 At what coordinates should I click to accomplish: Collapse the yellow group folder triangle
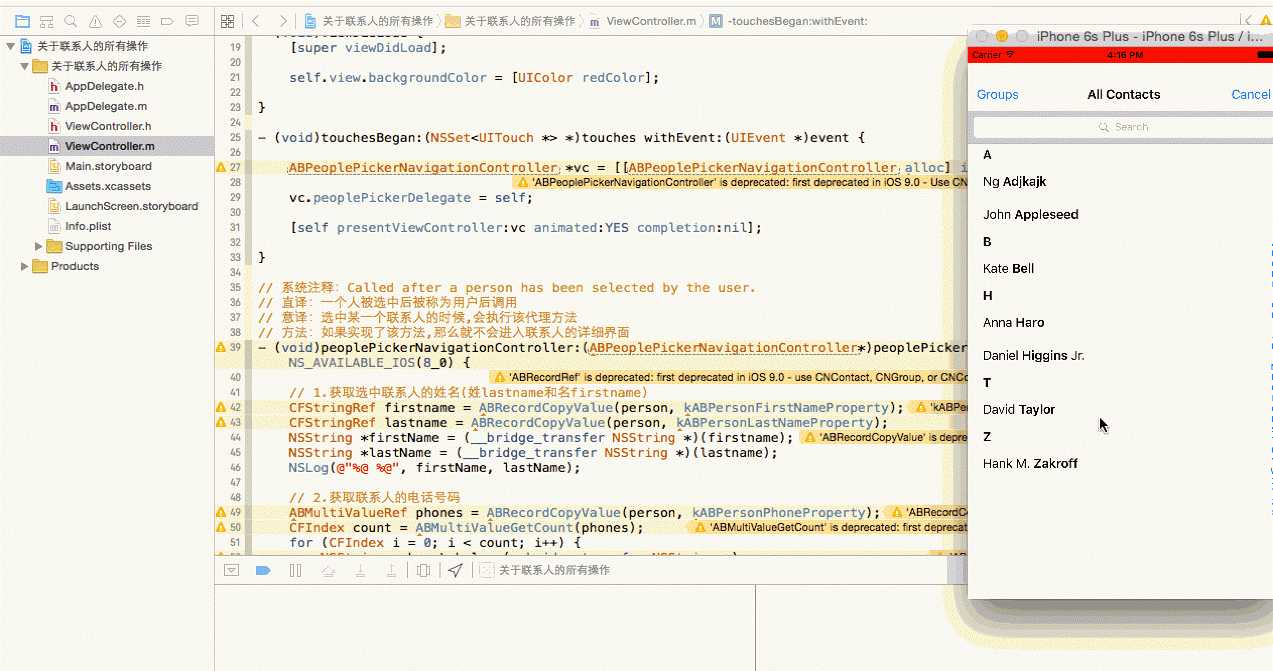(x=25, y=66)
